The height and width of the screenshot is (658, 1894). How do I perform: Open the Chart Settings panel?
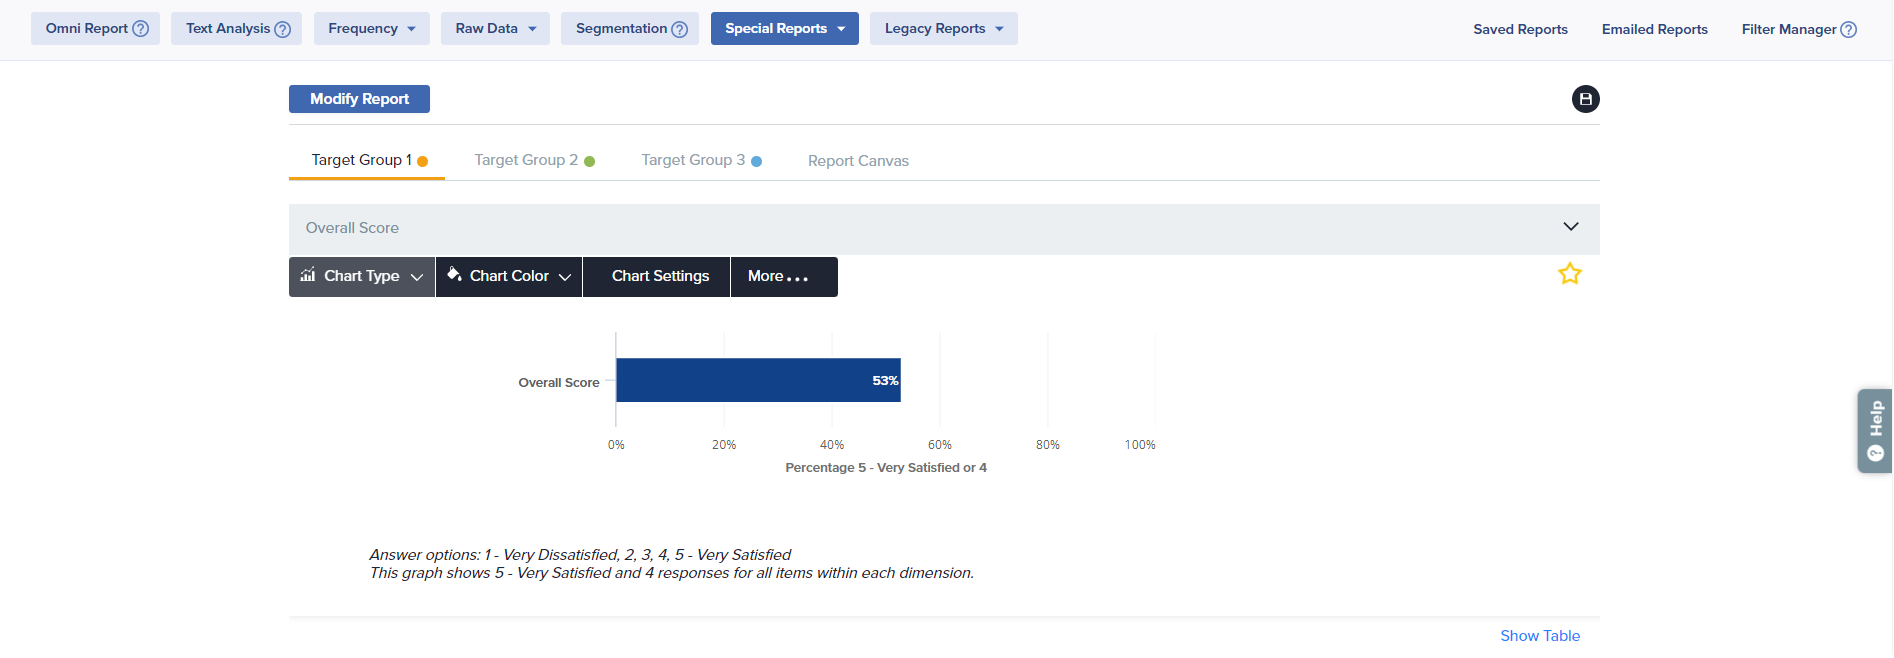click(660, 277)
